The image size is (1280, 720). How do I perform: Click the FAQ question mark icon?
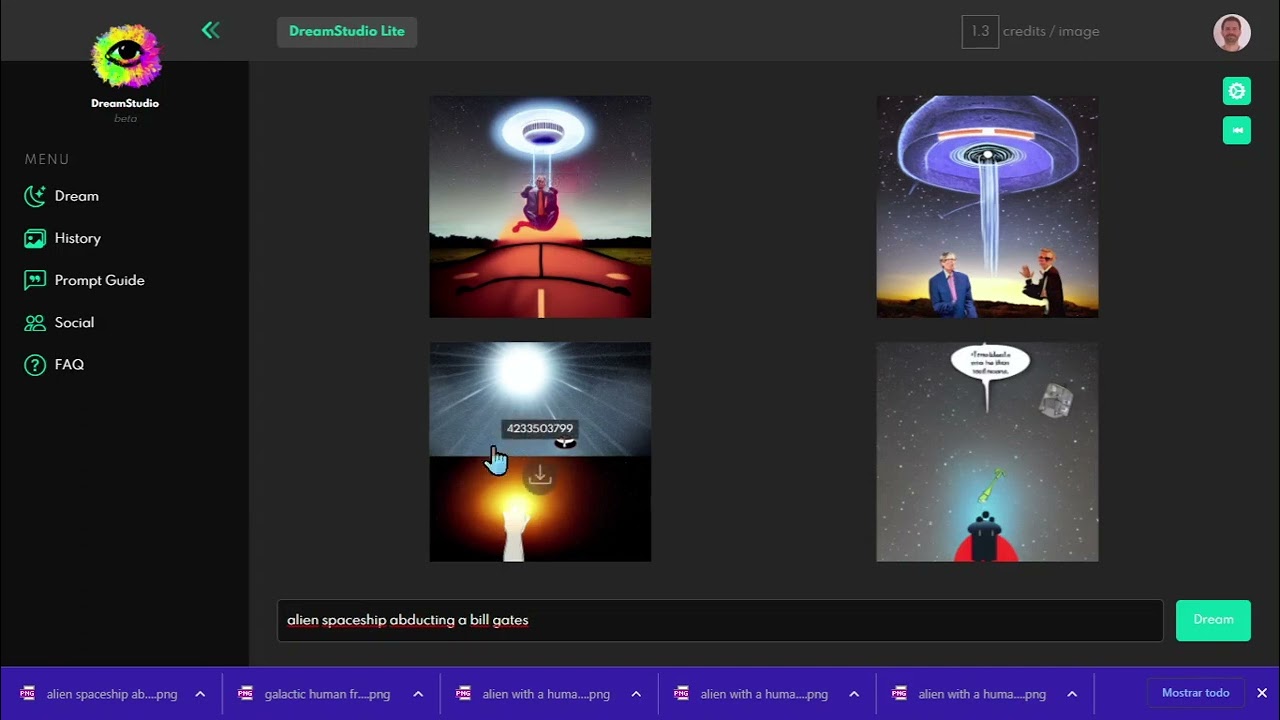point(35,365)
